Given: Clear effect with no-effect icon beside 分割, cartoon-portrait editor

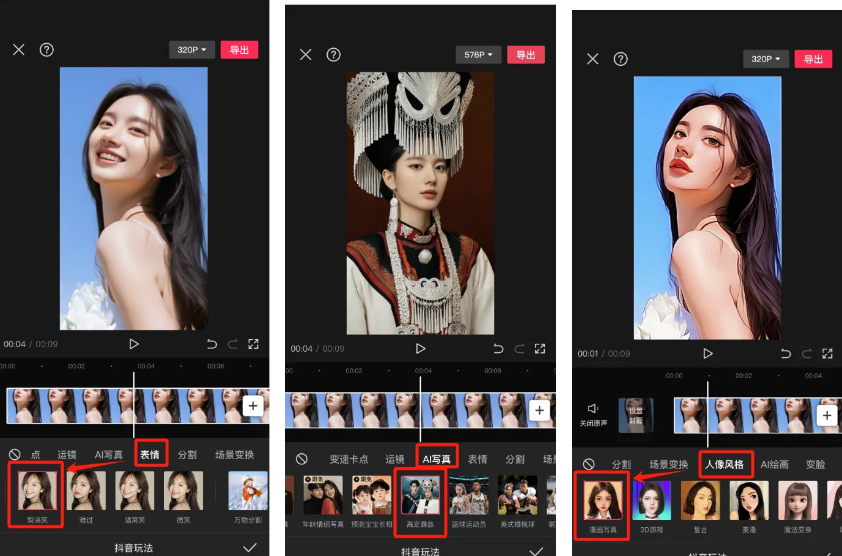Looking at the screenshot, I should [589, 464].
